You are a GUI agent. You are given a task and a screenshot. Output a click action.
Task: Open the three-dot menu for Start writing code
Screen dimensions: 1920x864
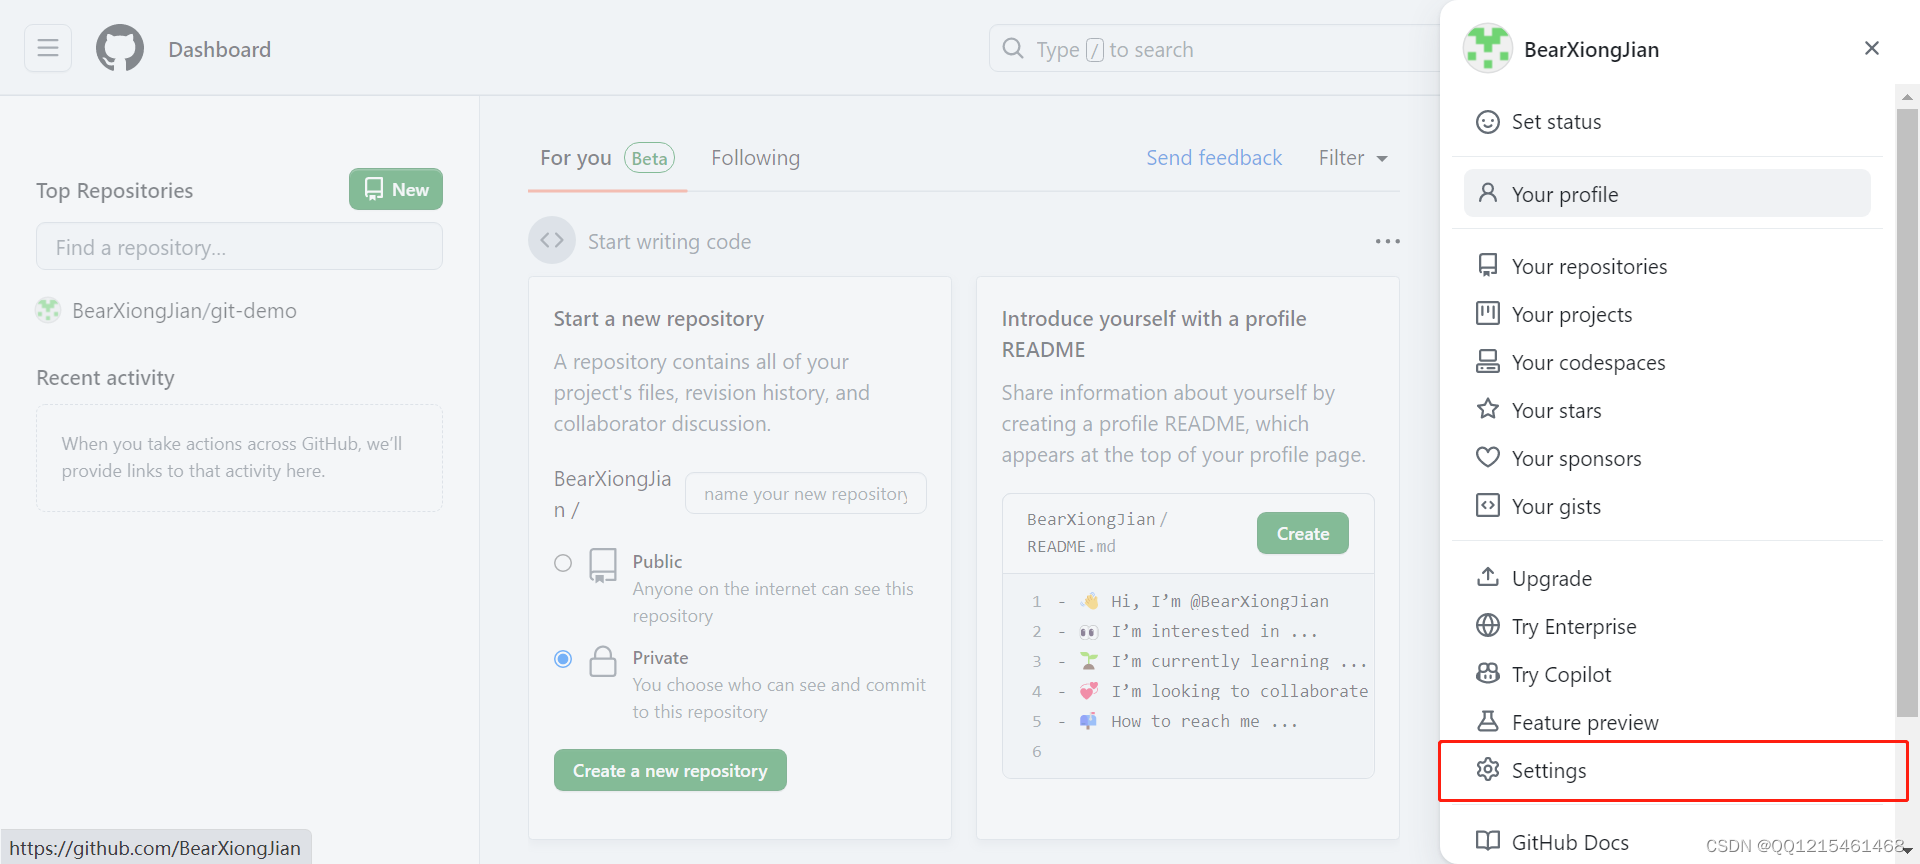click(x=1387, y=241)
